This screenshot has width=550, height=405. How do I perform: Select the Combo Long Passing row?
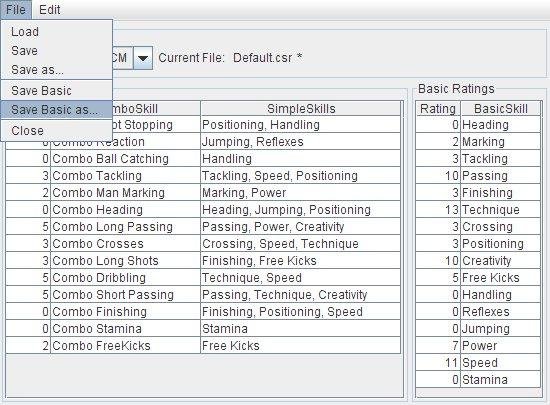[x=203, y=227]
